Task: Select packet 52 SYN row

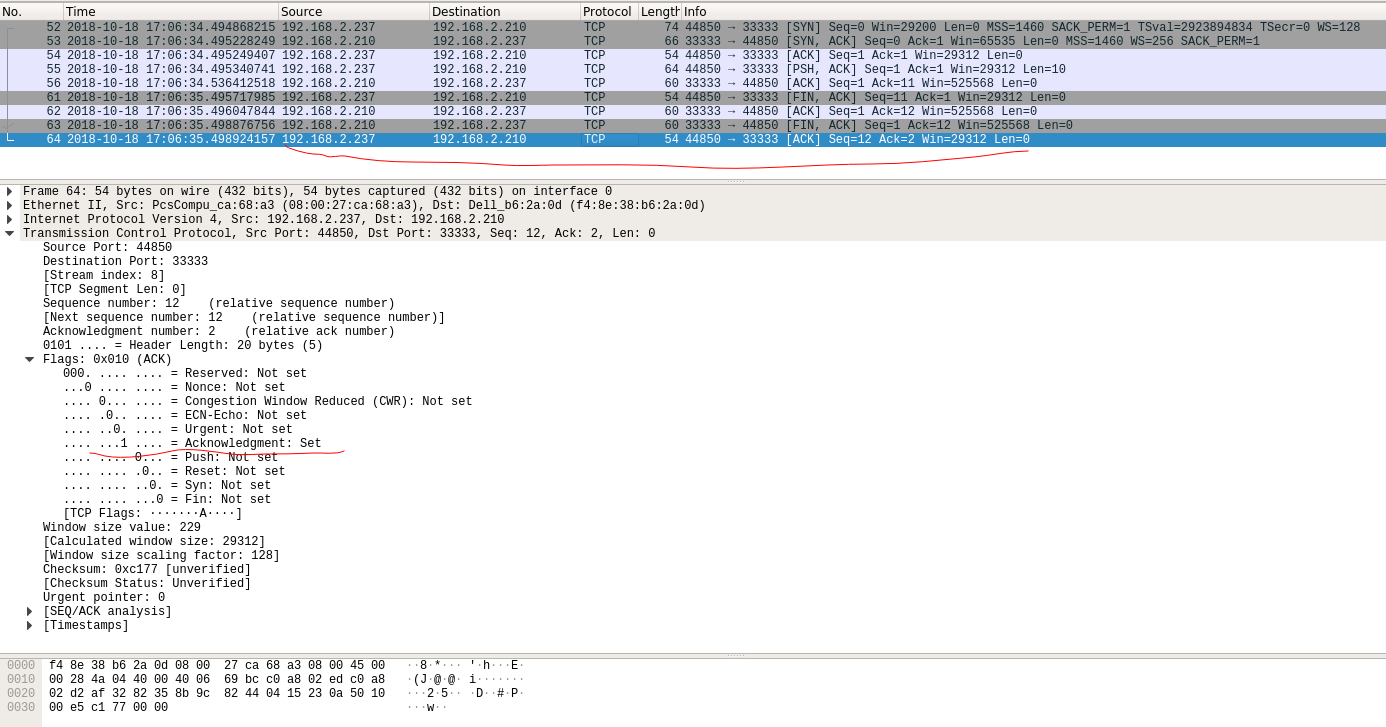Action: (x=693, y=28)
